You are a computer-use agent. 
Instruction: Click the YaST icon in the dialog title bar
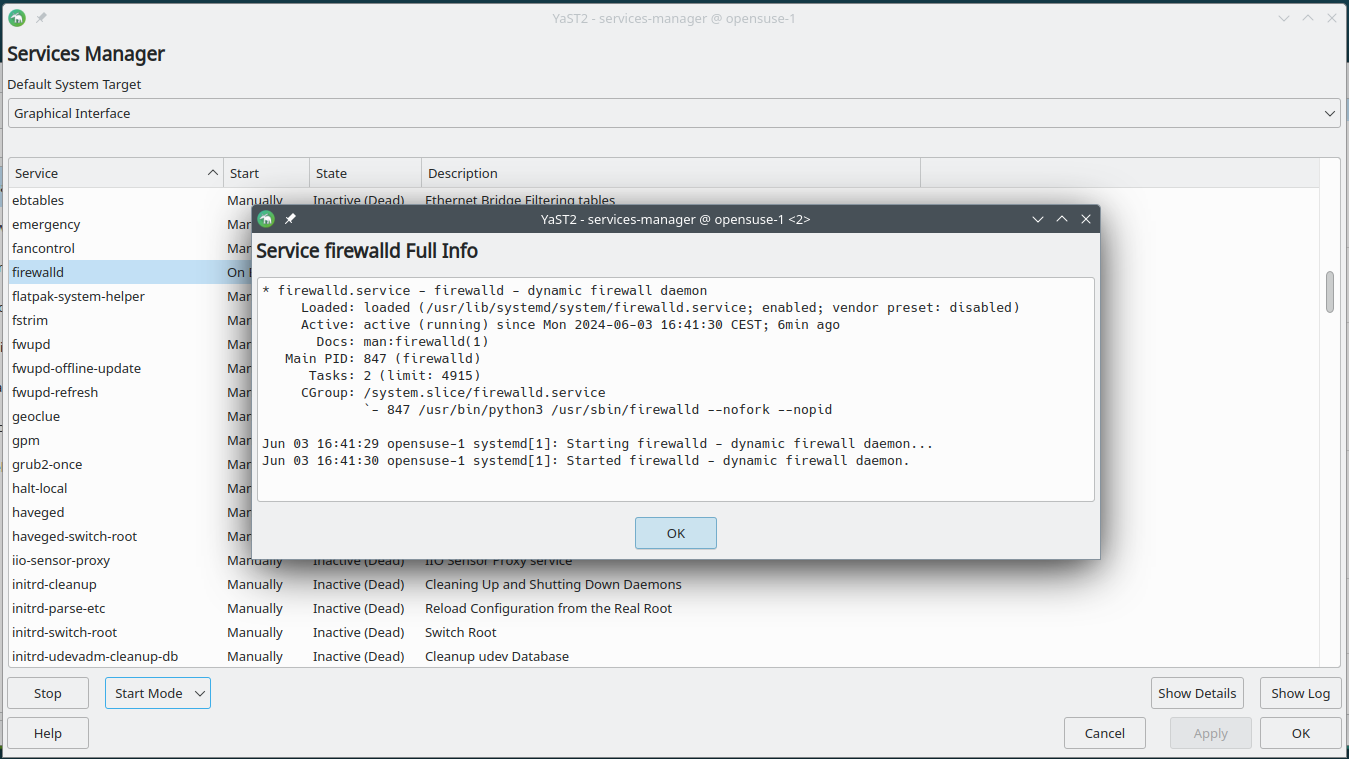266,219
